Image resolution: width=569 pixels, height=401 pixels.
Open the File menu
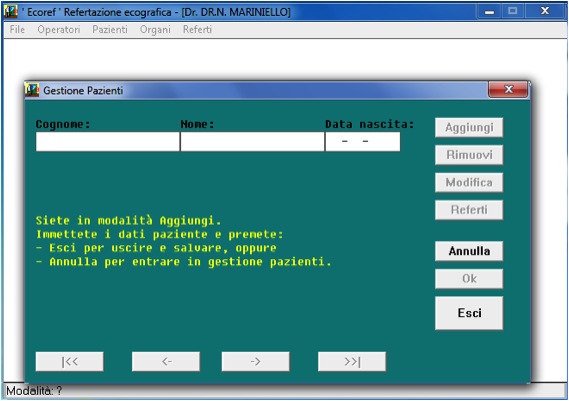tap(17, 29)
